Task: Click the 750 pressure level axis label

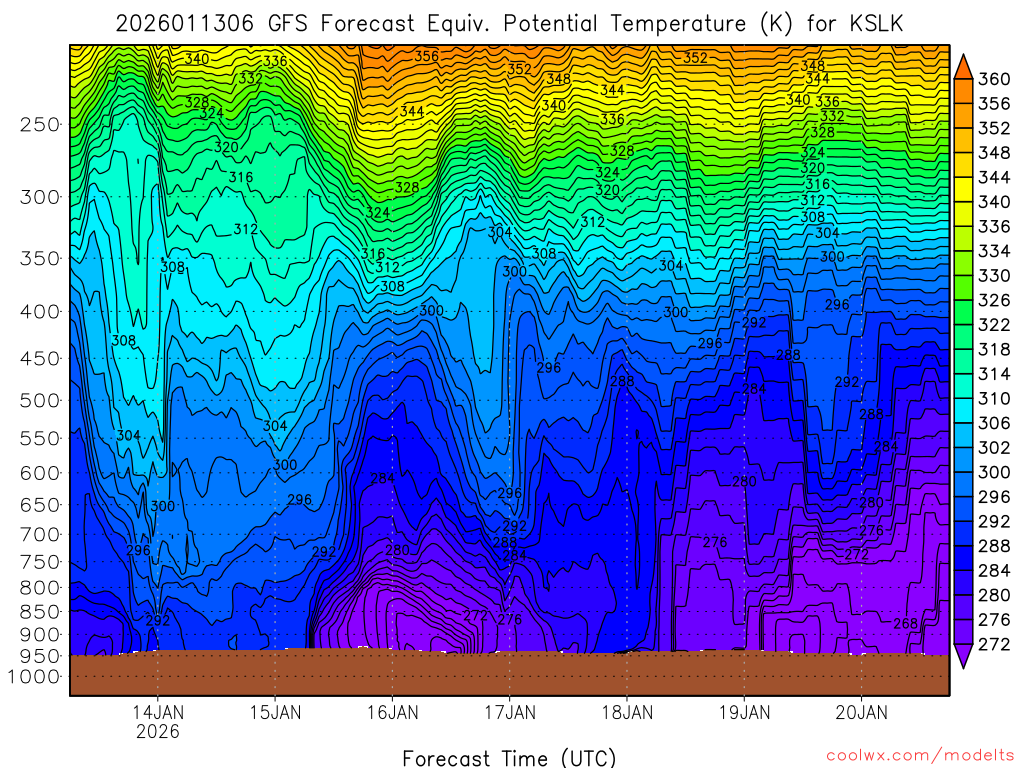Action: (40, 562)
